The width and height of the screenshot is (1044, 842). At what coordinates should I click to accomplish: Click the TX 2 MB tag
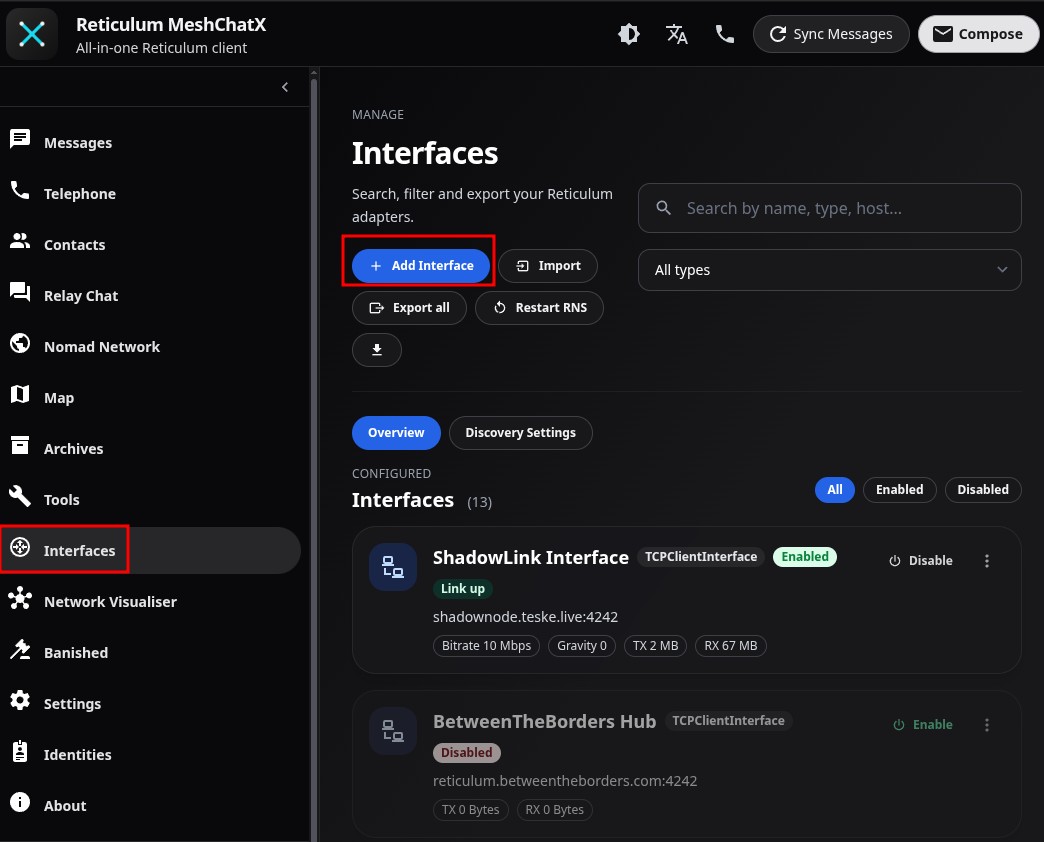655,646
